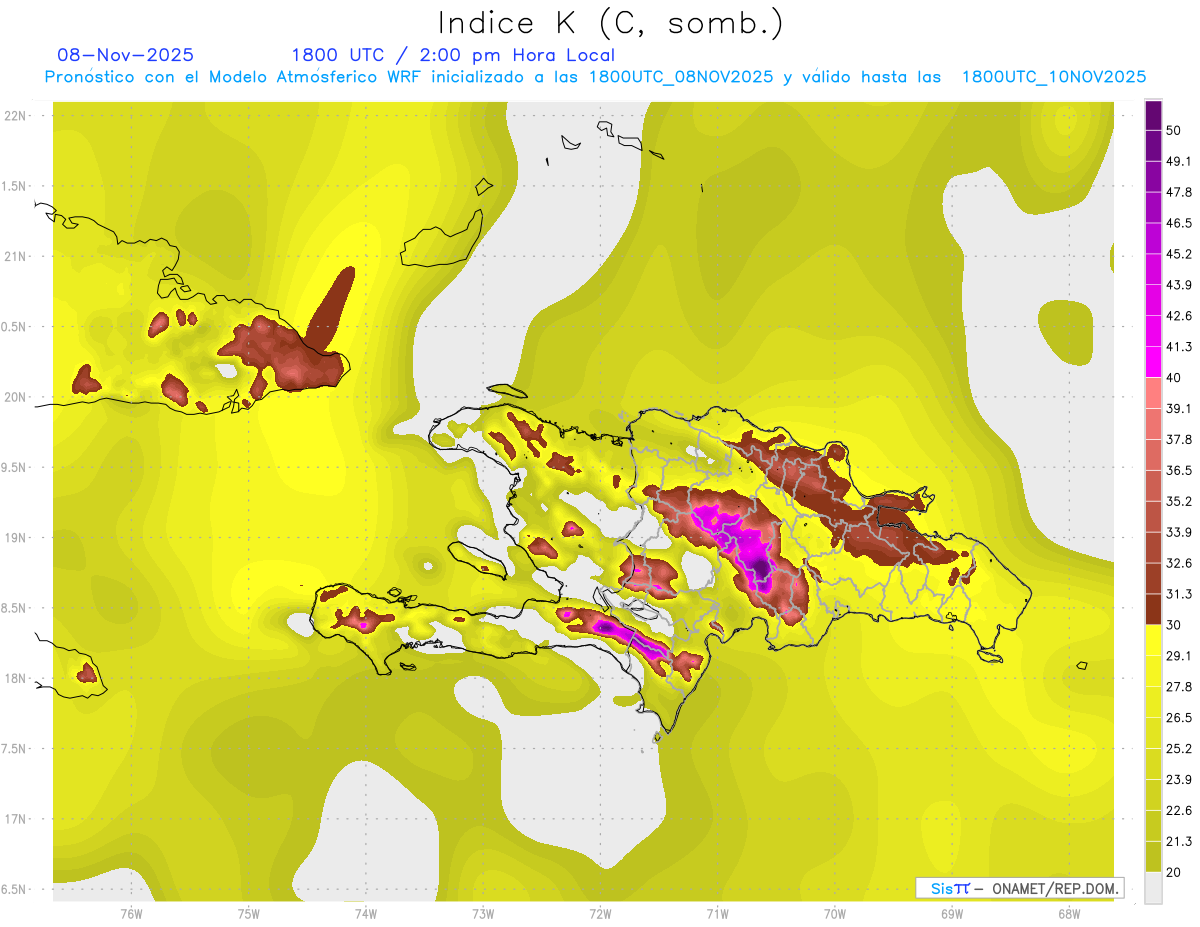Click the dark purple K-index peak in central Dominican Republic

(761, 568)
